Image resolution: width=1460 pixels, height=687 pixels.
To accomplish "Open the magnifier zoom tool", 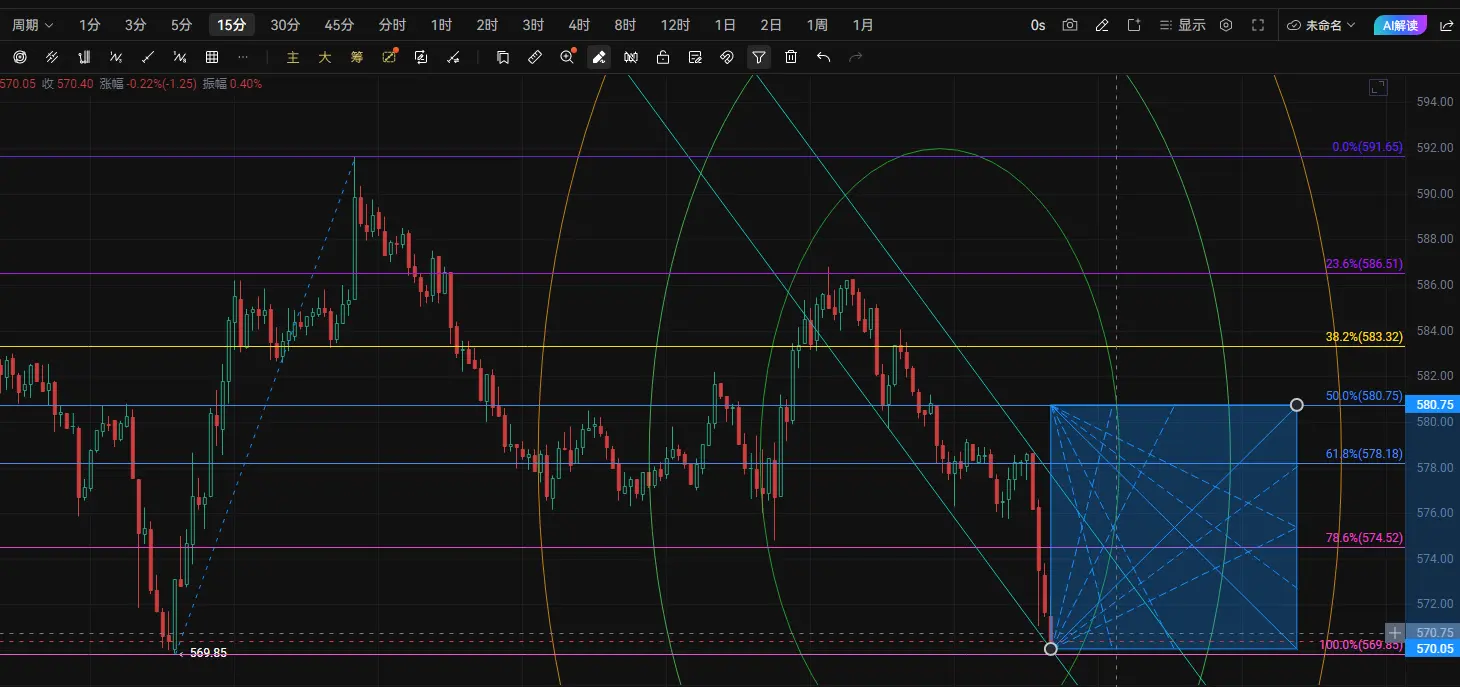I will (567, 57).
